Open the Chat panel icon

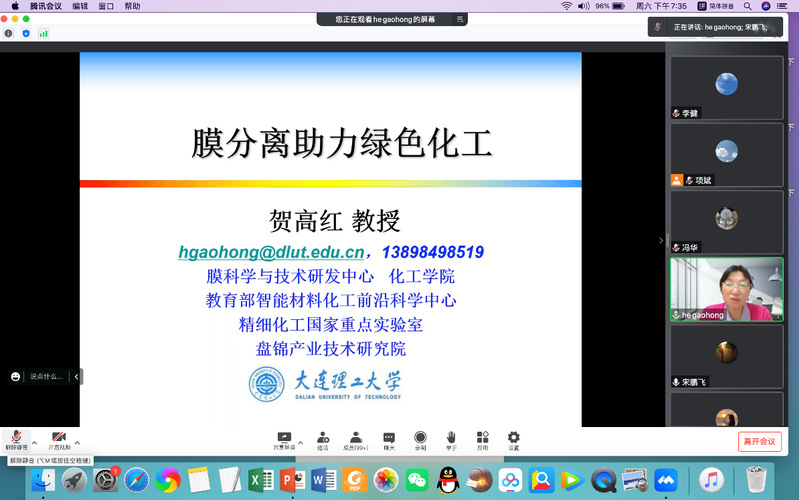(x=389, y=439)
